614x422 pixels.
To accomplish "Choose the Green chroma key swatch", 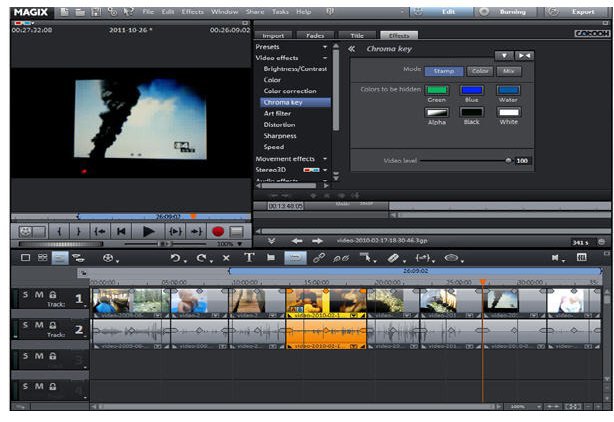I will pos(436,90).
